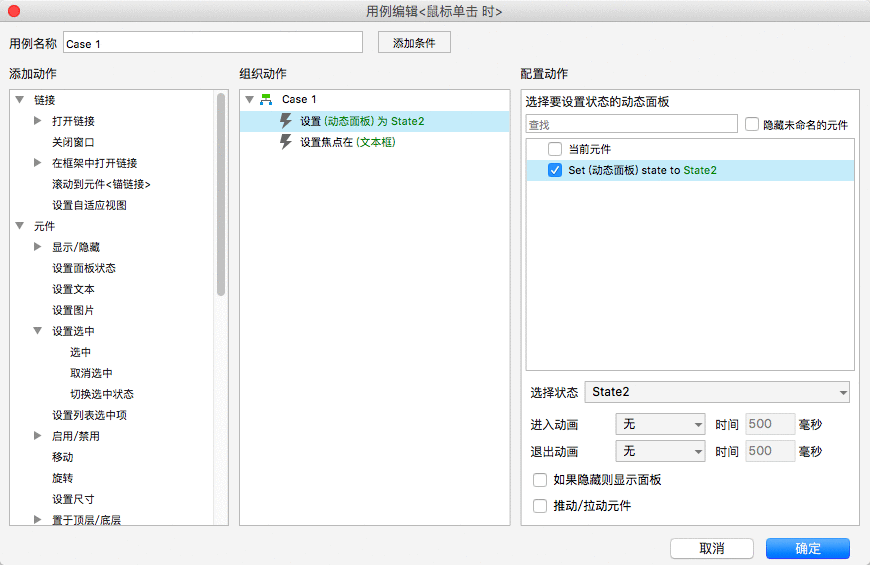This screenshot has height=565, width=870.
Task: Select the 设置尺寸 action
Action: click(73, 499)
